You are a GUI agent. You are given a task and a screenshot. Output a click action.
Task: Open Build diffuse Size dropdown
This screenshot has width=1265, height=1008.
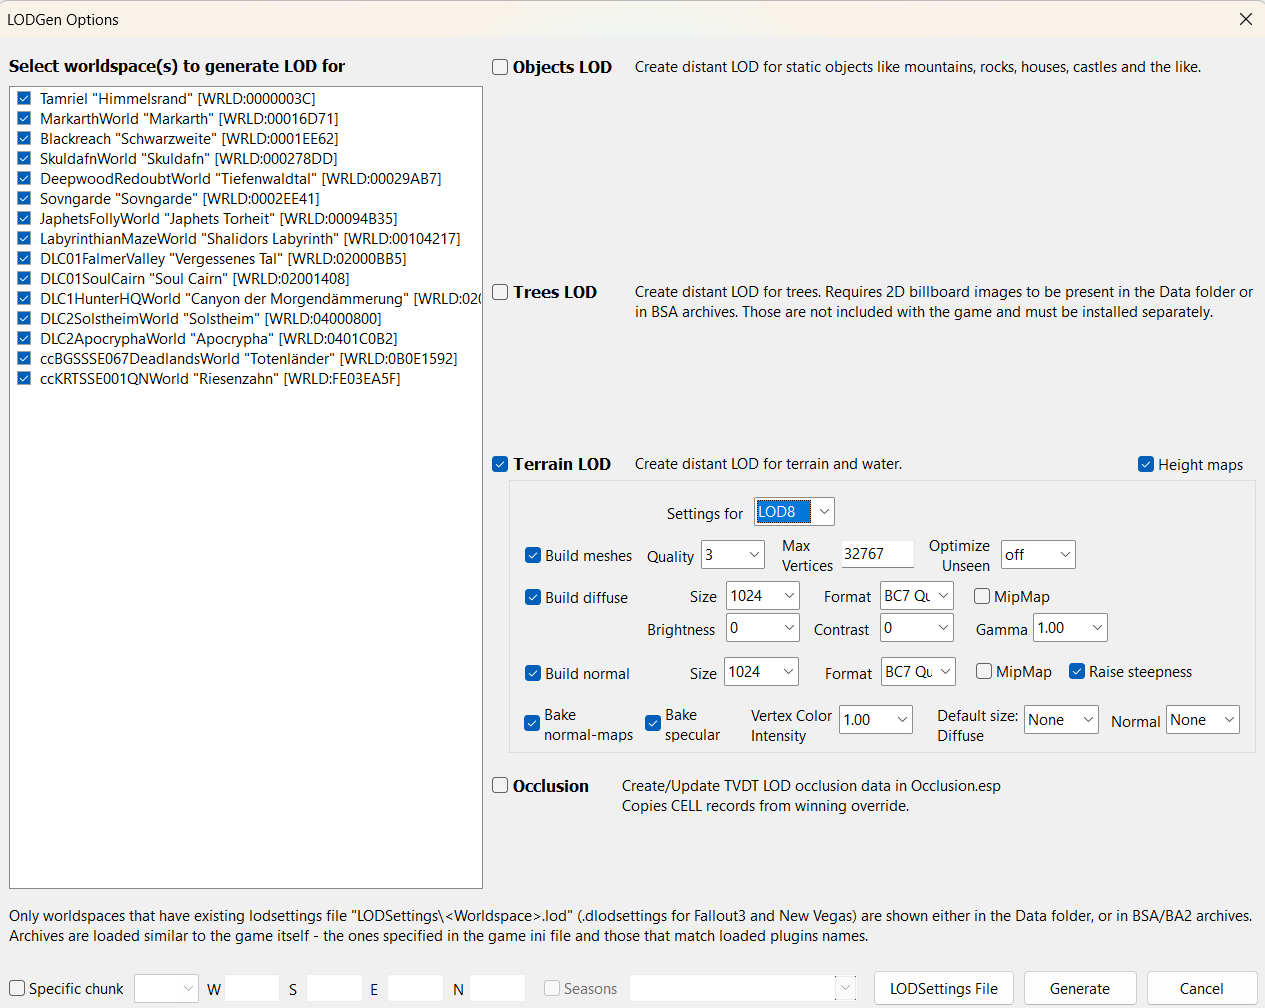click(763, 596)
